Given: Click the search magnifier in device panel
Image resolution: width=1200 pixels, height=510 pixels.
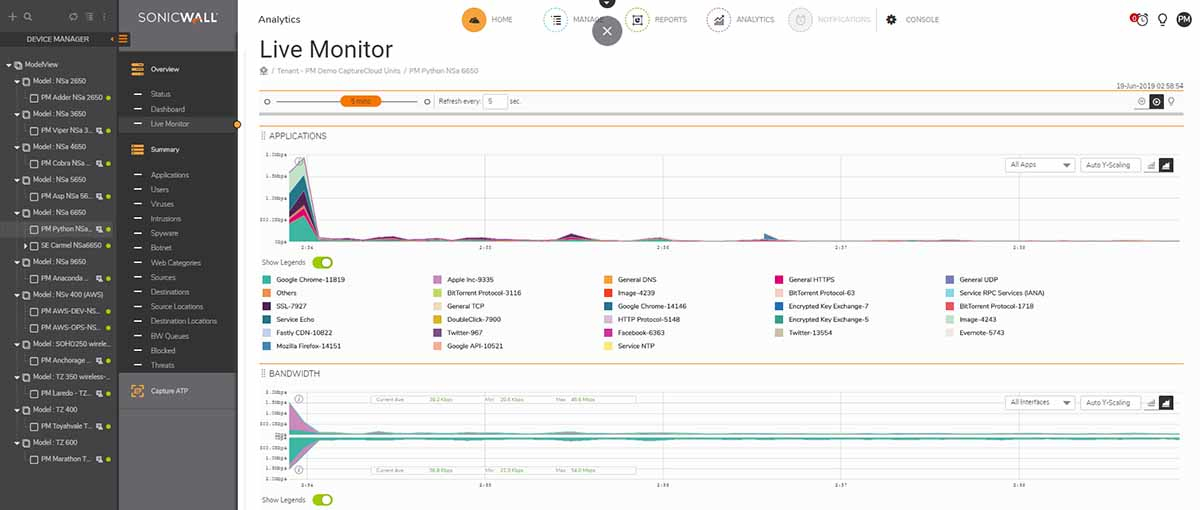Looking at the screenshot, I should pos(27,17).
